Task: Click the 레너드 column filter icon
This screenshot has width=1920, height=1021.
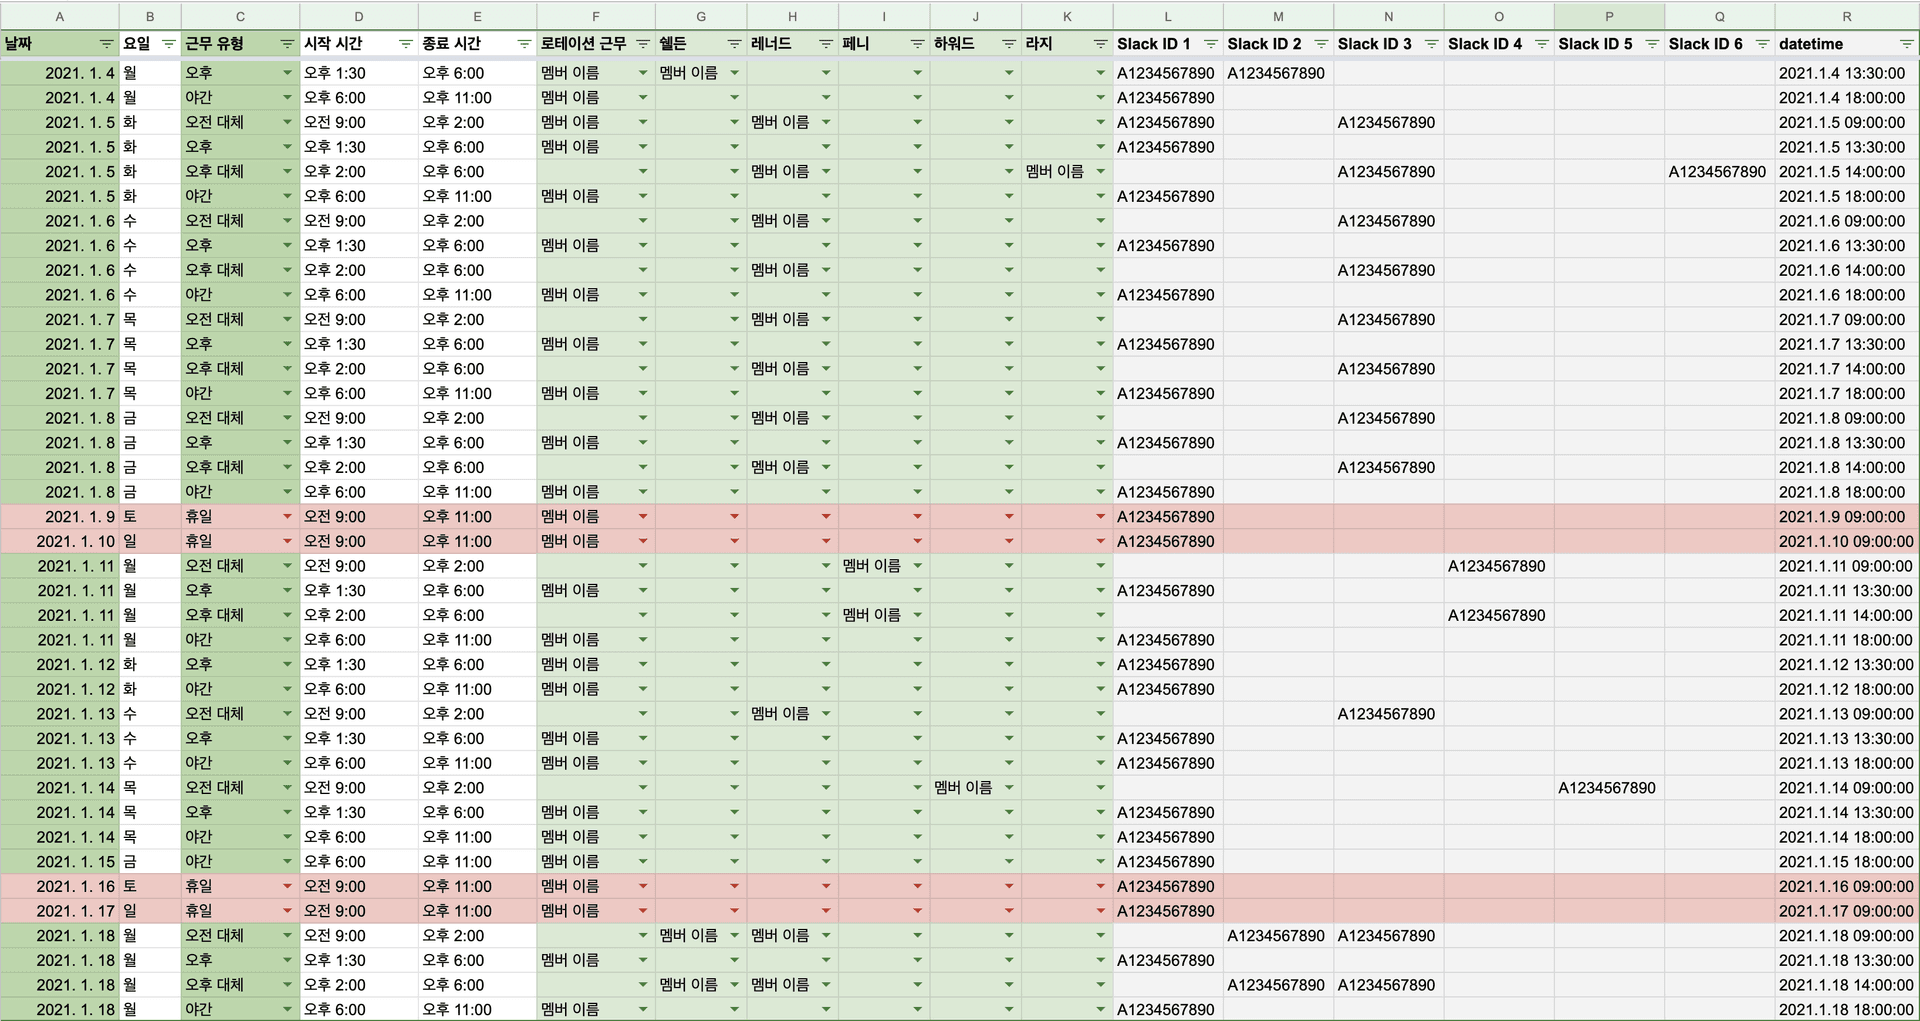Action: [x=825, y=44]
